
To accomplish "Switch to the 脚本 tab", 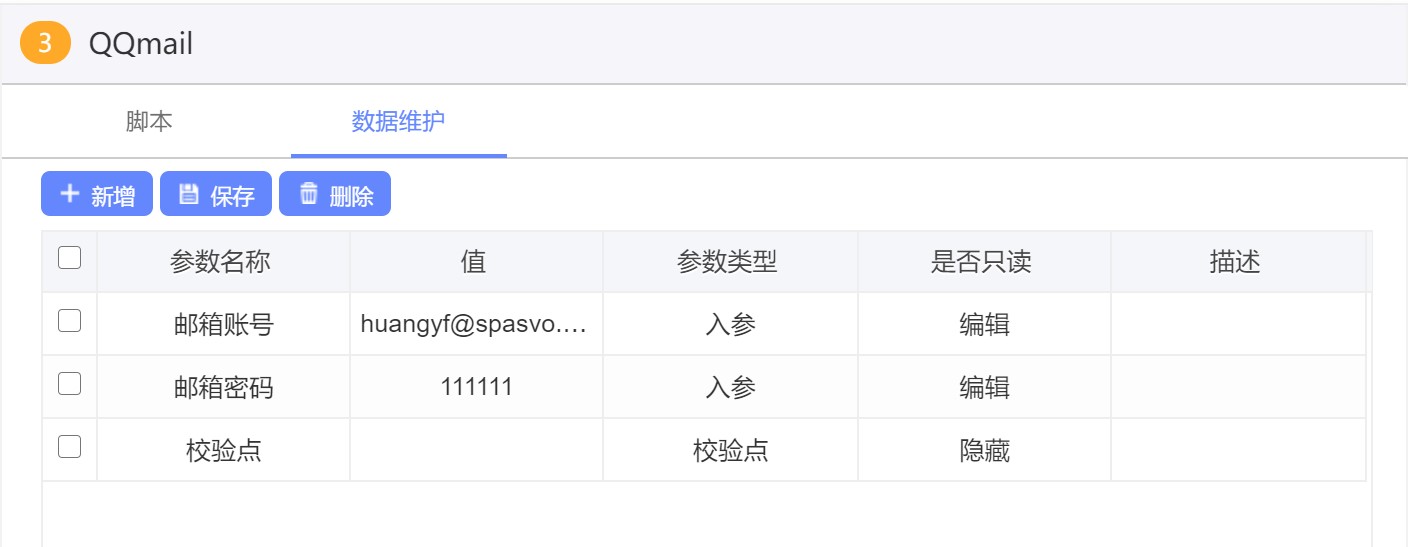I will (149, 122).
